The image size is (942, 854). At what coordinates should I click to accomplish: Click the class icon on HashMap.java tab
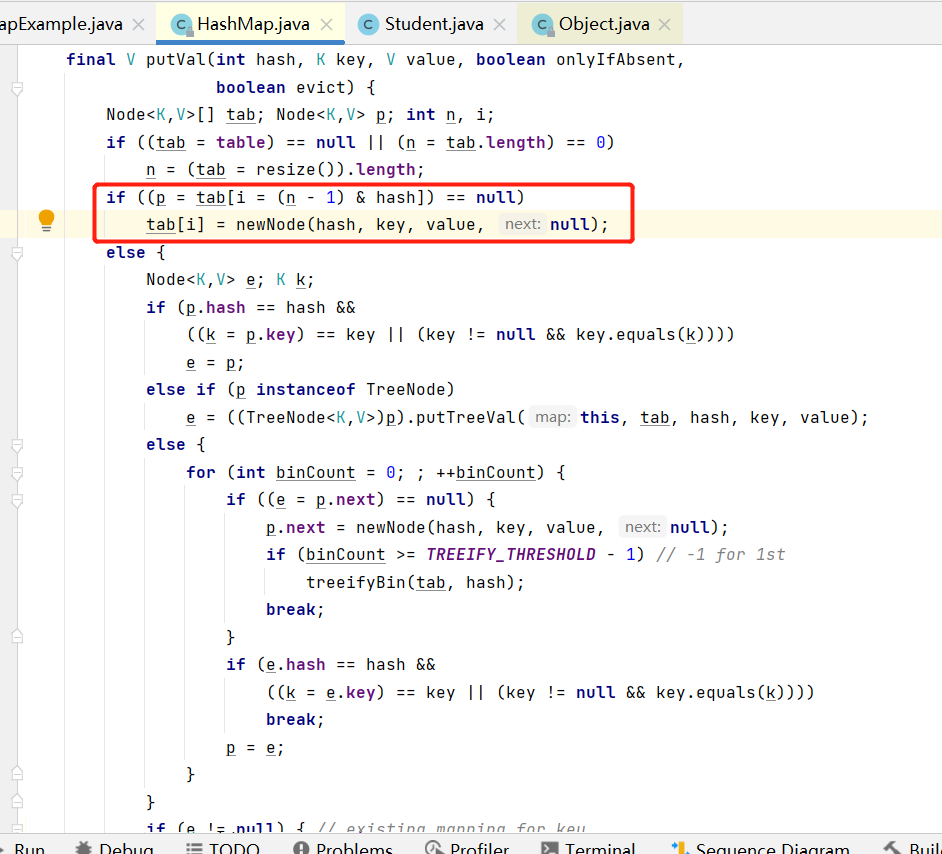[x=182, y=25]
